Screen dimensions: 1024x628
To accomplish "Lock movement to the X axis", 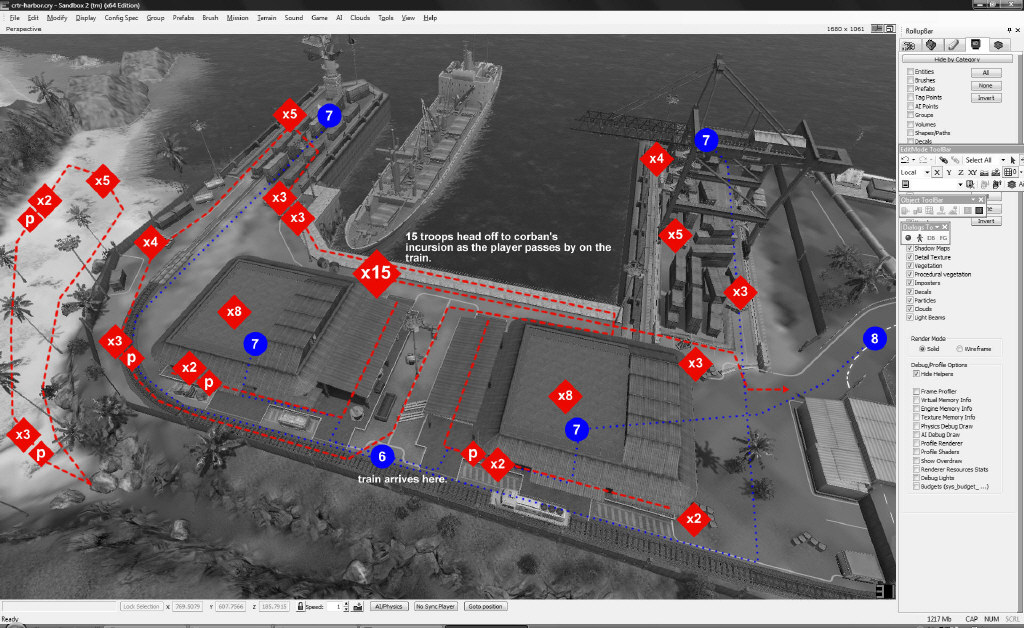I will tap(937, 172).
